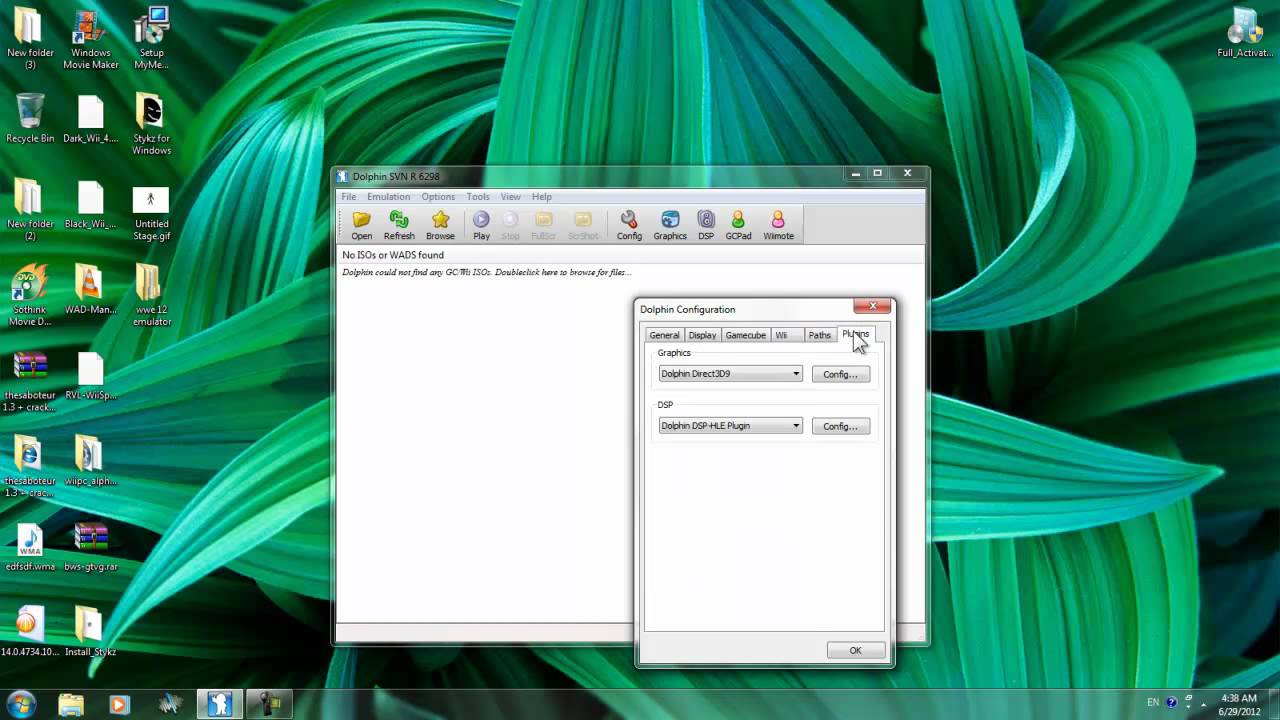The image size is (1280, 720).
Task: Select the wwe 12 emulator folder icon
Action: tap(151, 296)
